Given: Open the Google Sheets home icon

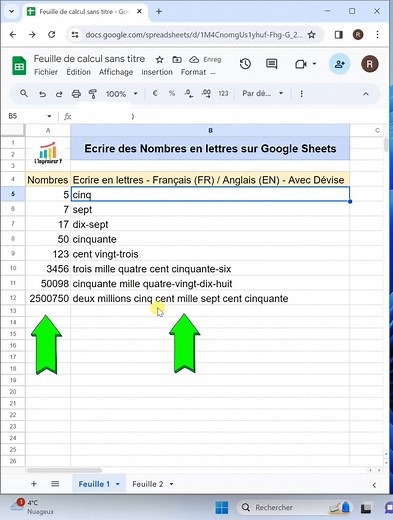Looking at the screenshot, I should click(19, 66).
